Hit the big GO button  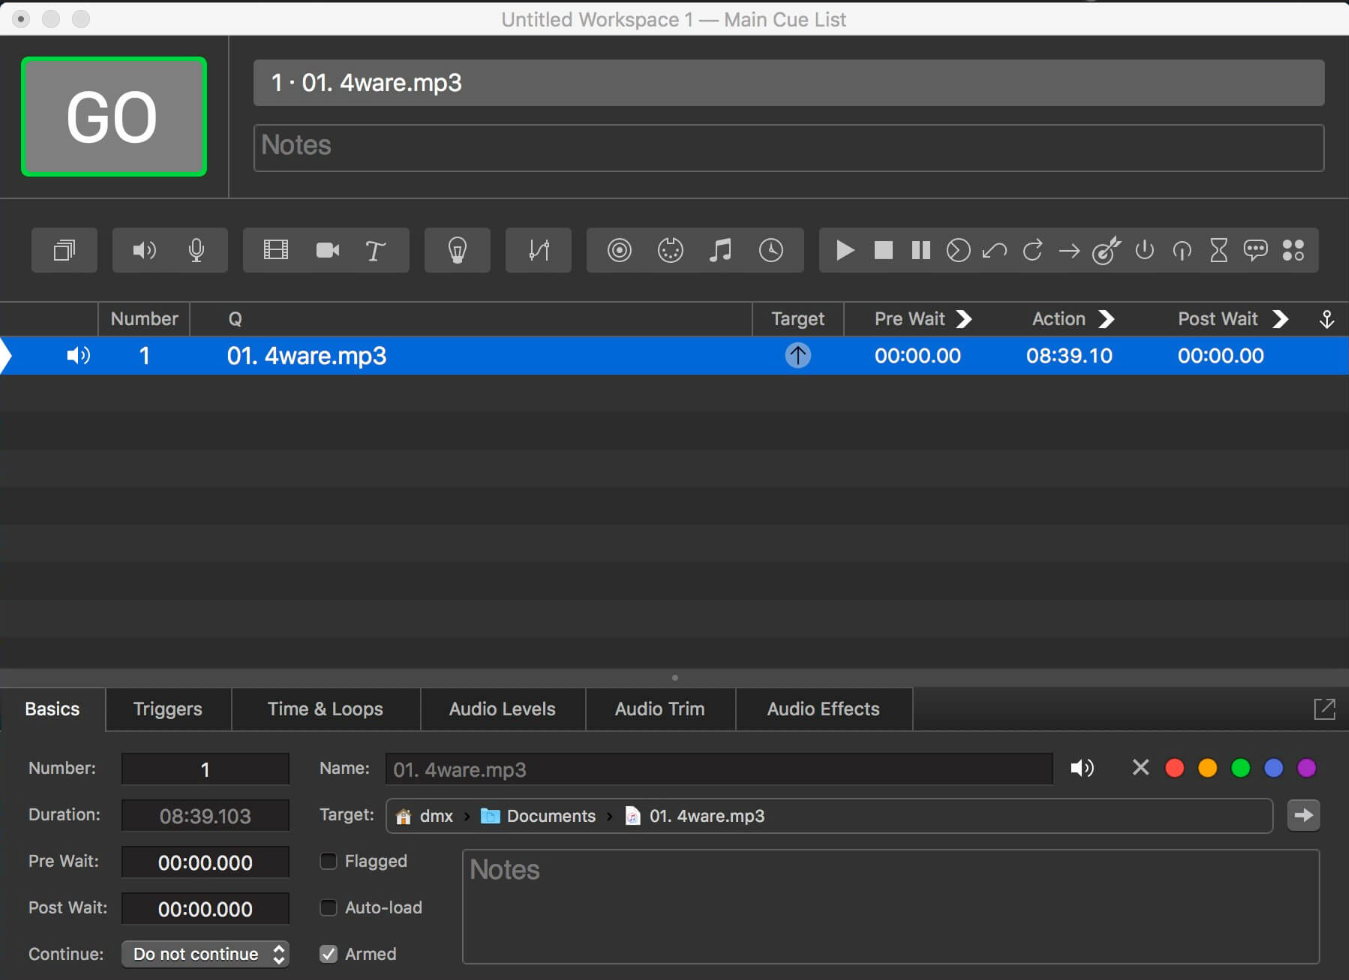point(114,117)
